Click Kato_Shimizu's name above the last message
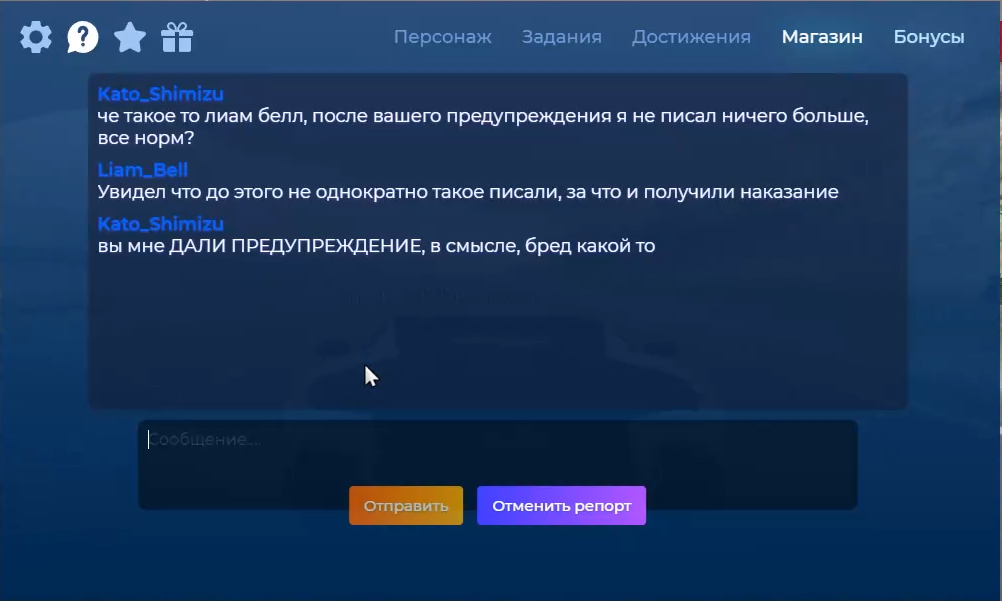The image size is (1002, 601). (161, 223)
